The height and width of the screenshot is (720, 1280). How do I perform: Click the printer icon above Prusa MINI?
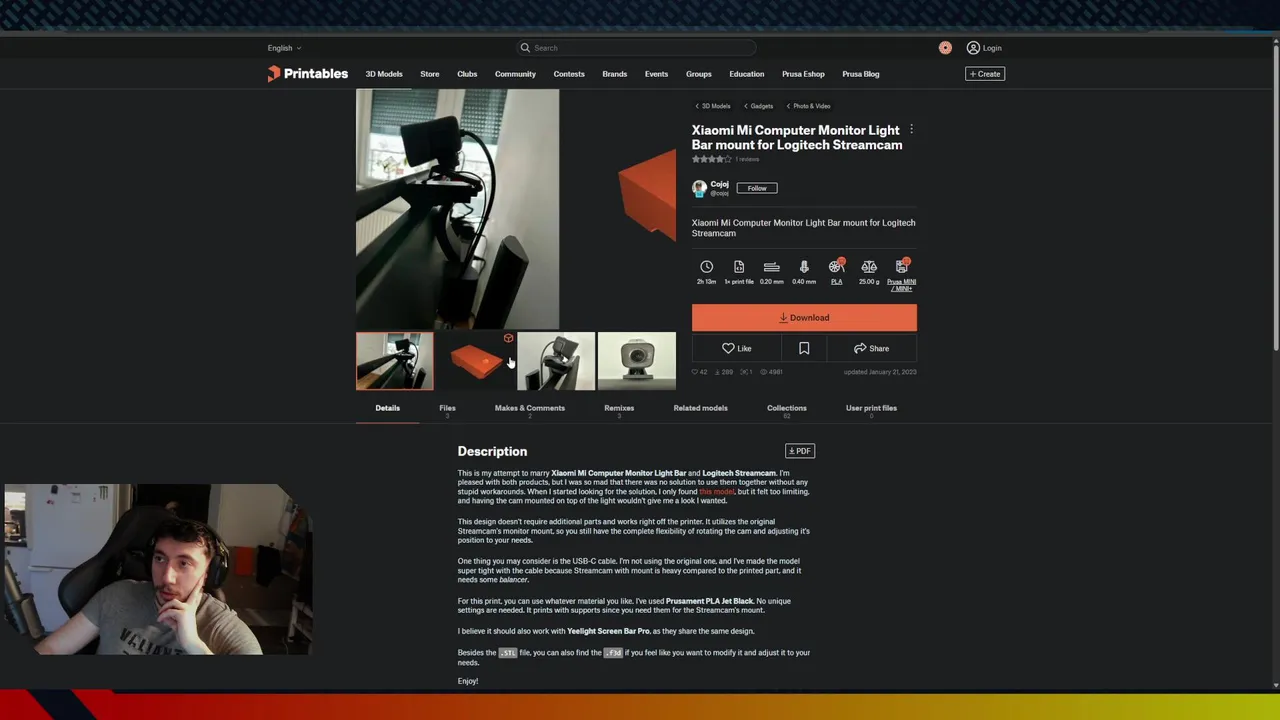(x=901, y=267)
